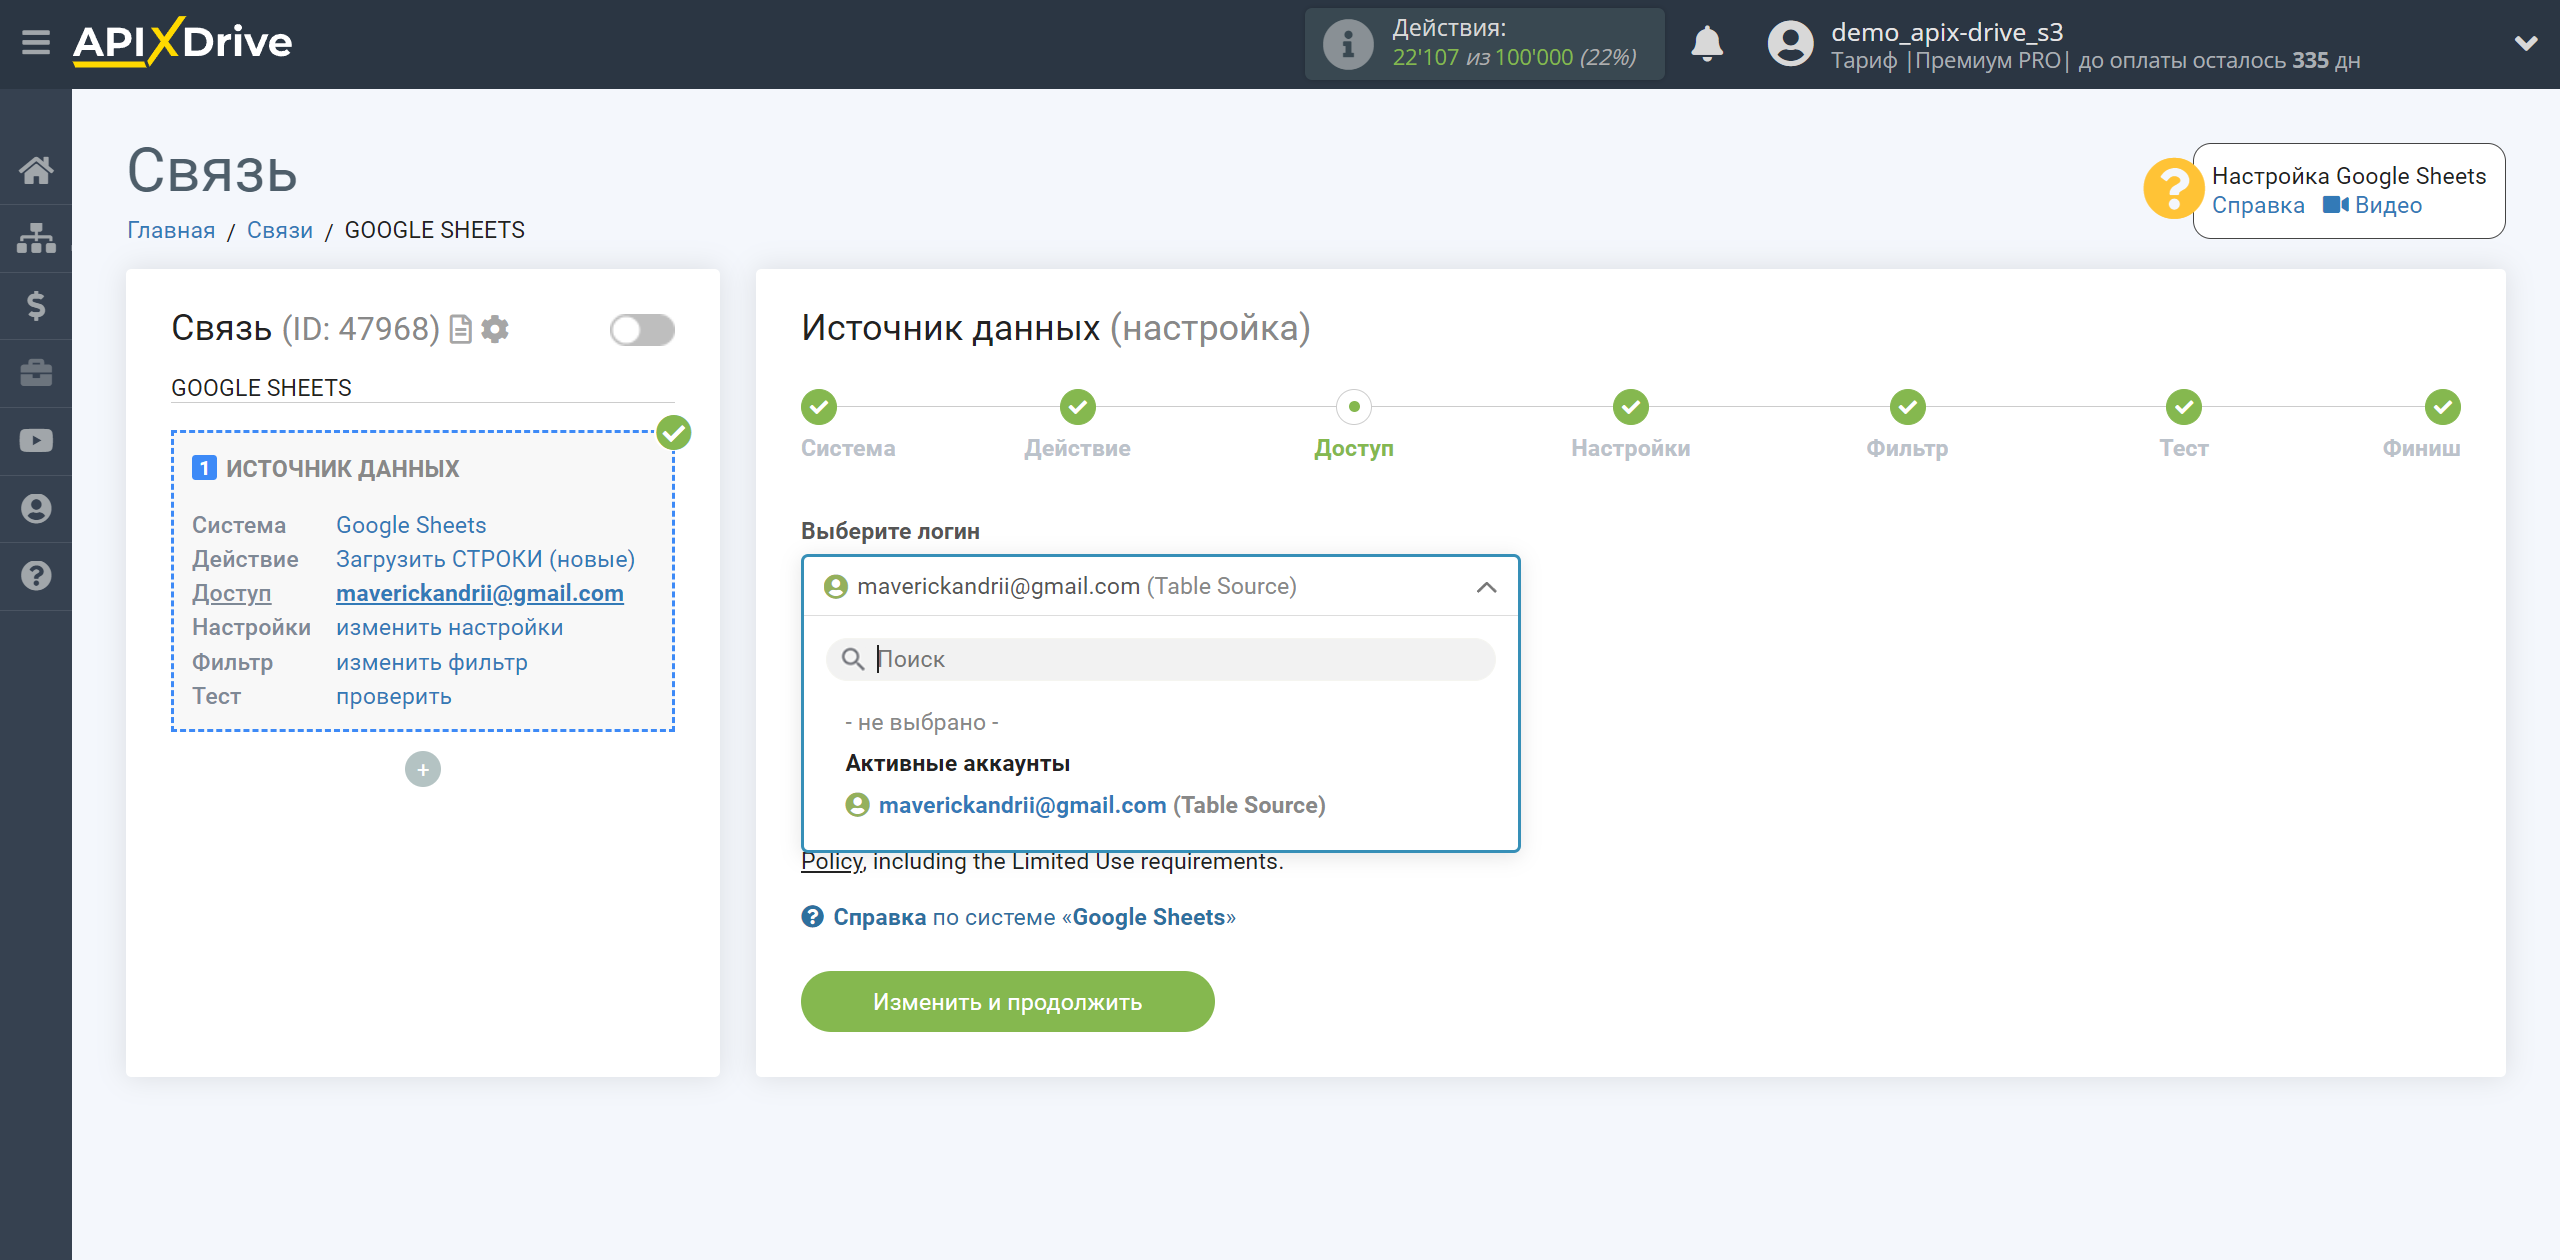Open the hamburger menu

click(x=36, y=43)
